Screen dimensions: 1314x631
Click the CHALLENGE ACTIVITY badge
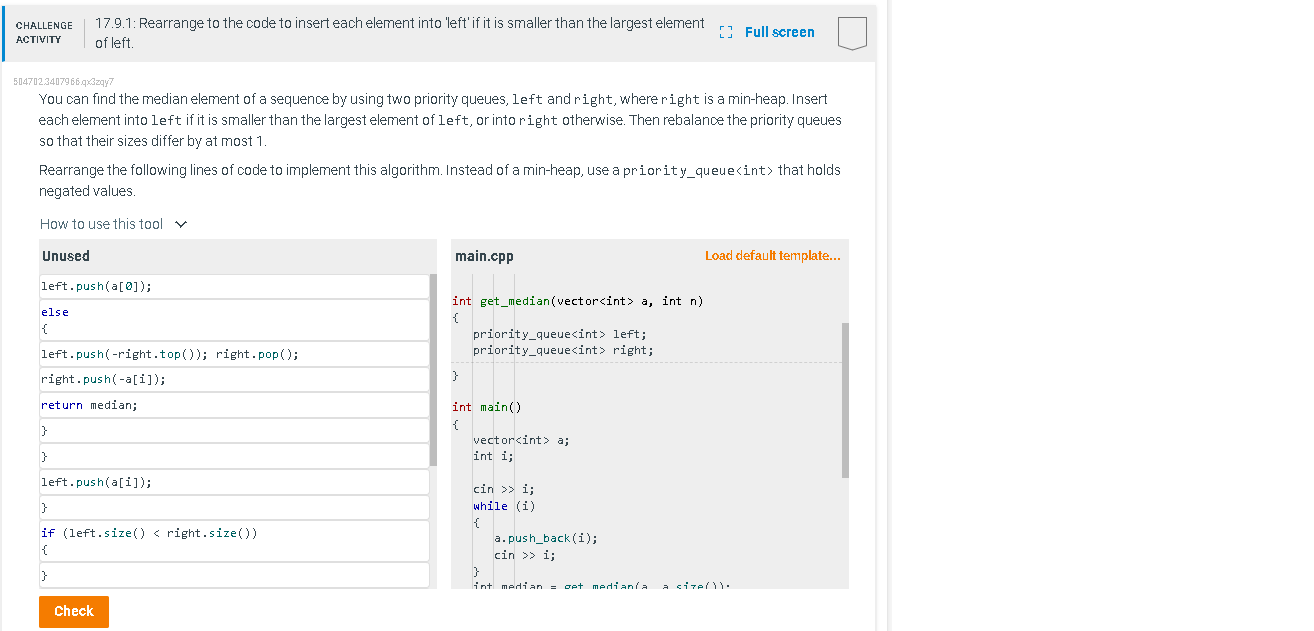click(x=44, y=32)
